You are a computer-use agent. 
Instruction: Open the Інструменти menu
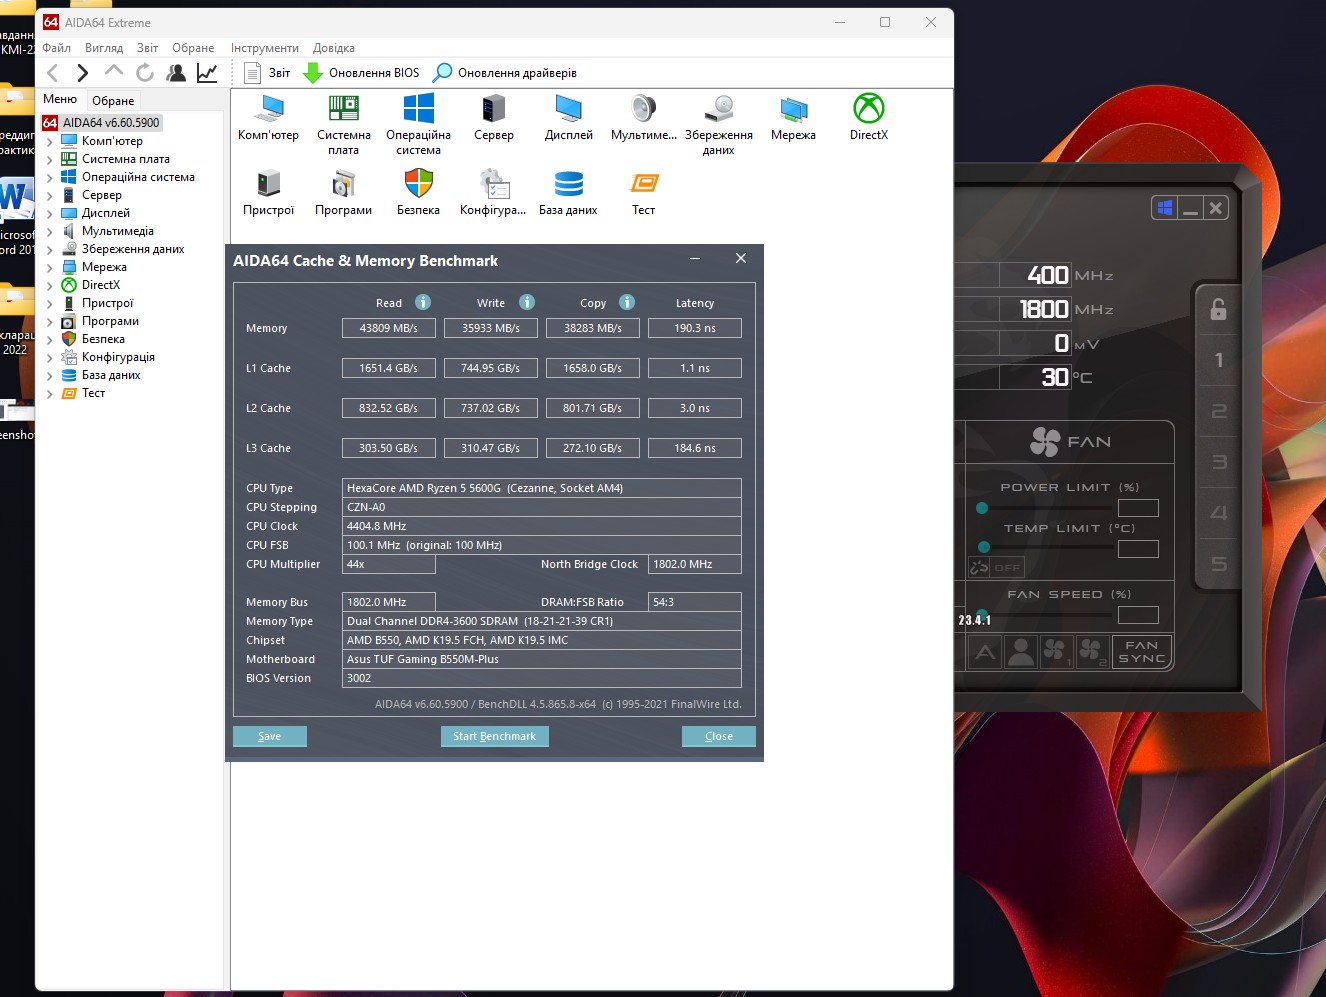[x=265, y=48]
